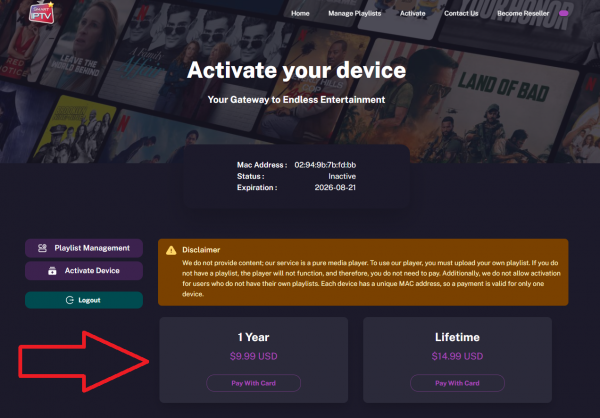This screenshot has width=600, height=418.
Task: Click the Disclaimer heading
Action: (x=201, y=250)
